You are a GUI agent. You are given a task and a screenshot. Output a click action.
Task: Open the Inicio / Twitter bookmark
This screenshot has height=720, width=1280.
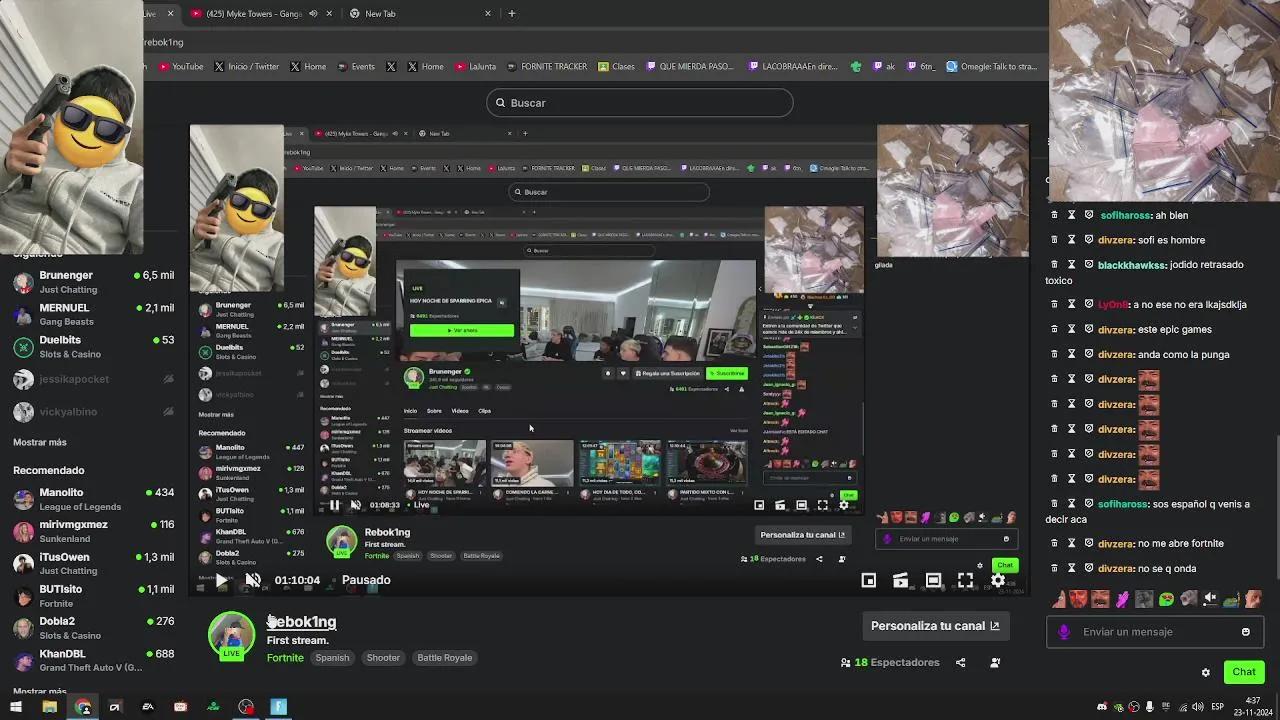click(247, 67)
